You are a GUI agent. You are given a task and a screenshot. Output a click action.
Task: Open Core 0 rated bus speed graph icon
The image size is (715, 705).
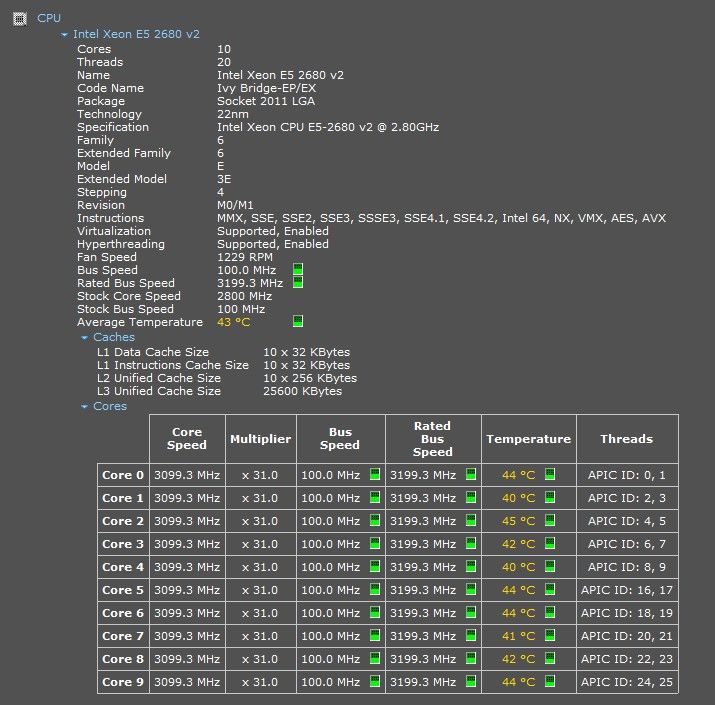(471, 474)
